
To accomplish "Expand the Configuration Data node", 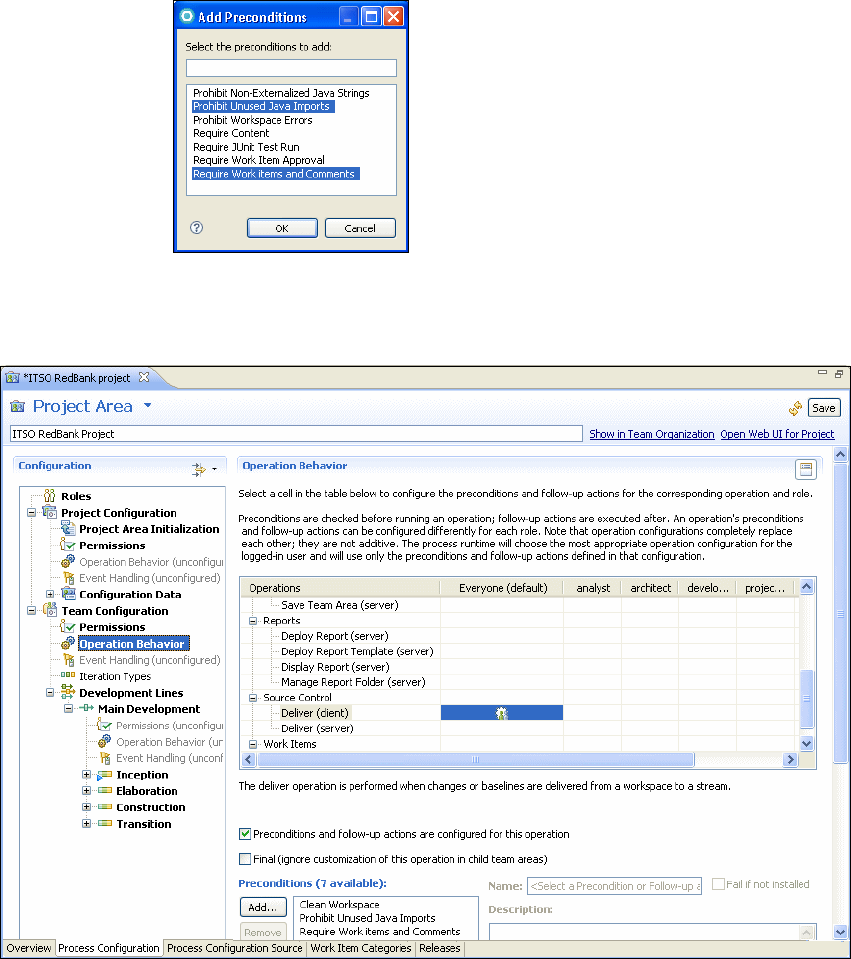I will [x=50, y=594].
